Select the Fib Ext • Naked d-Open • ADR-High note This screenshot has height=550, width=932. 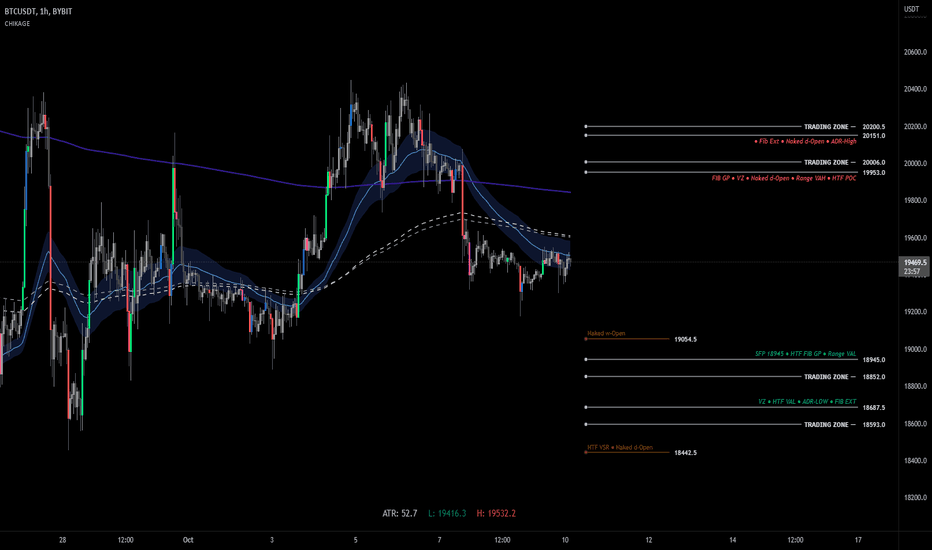[x=805, y=142]
